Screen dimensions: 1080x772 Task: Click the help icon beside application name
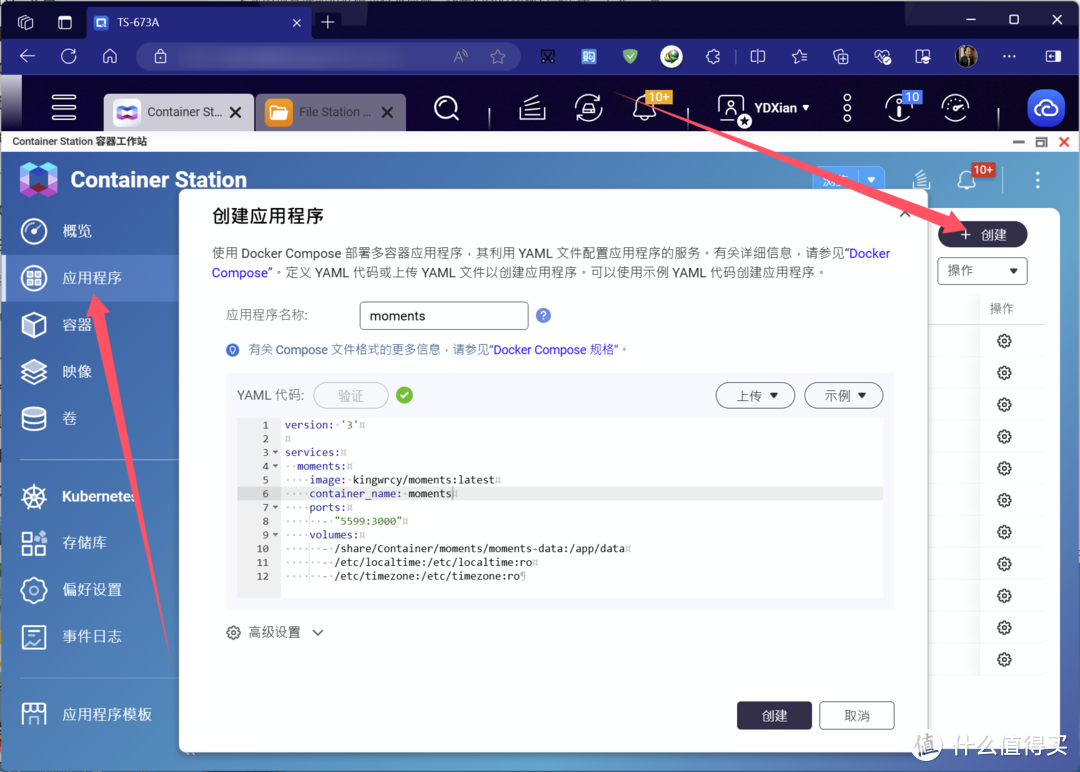pos(543,316)
